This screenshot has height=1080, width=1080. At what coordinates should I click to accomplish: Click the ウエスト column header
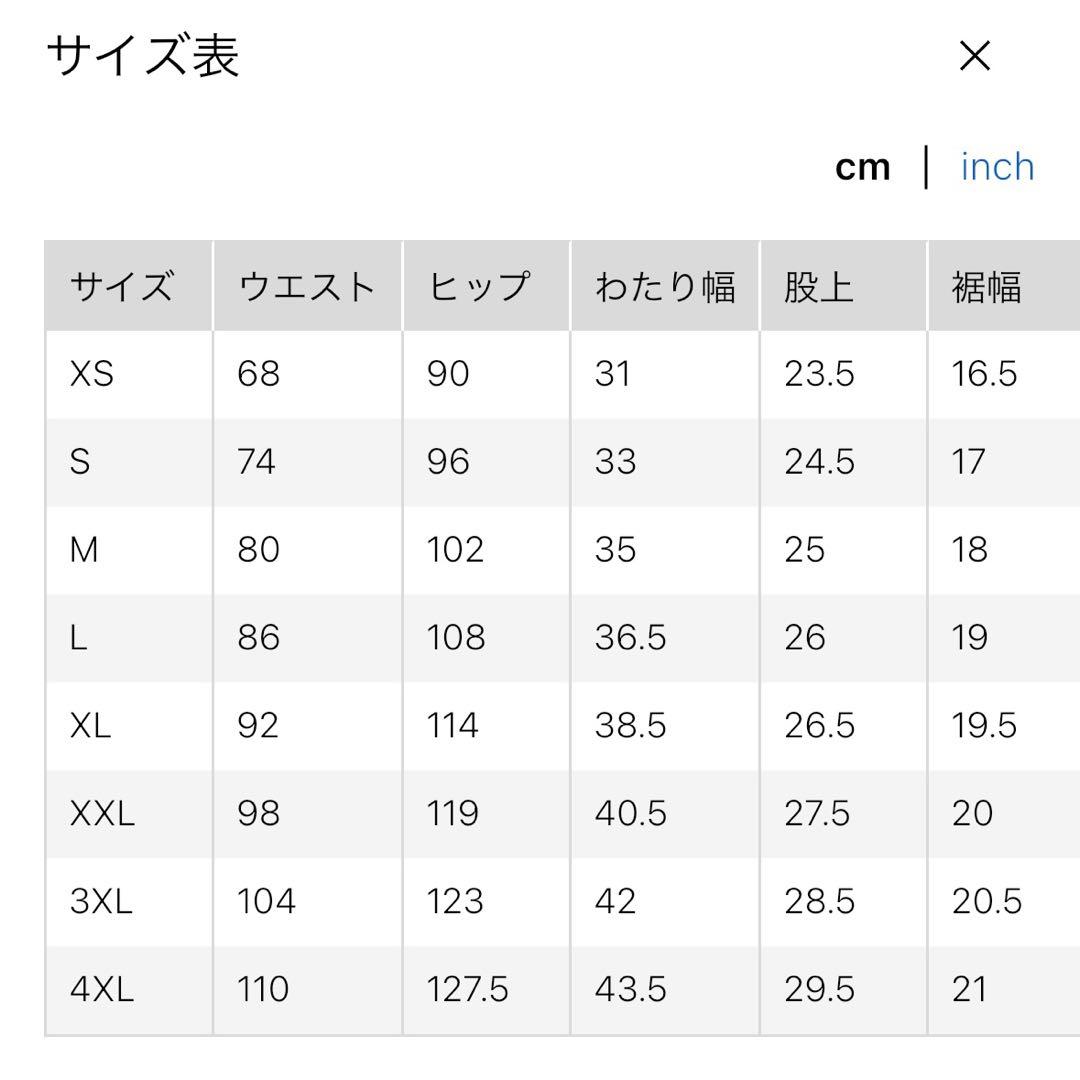coord(306,287)
